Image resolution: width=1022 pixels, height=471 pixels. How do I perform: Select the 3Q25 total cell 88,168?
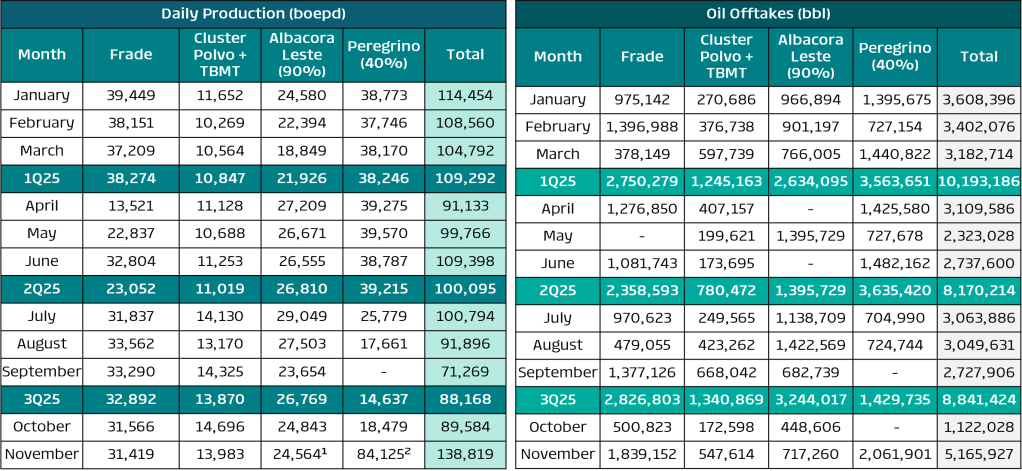(x=465, y=398)
